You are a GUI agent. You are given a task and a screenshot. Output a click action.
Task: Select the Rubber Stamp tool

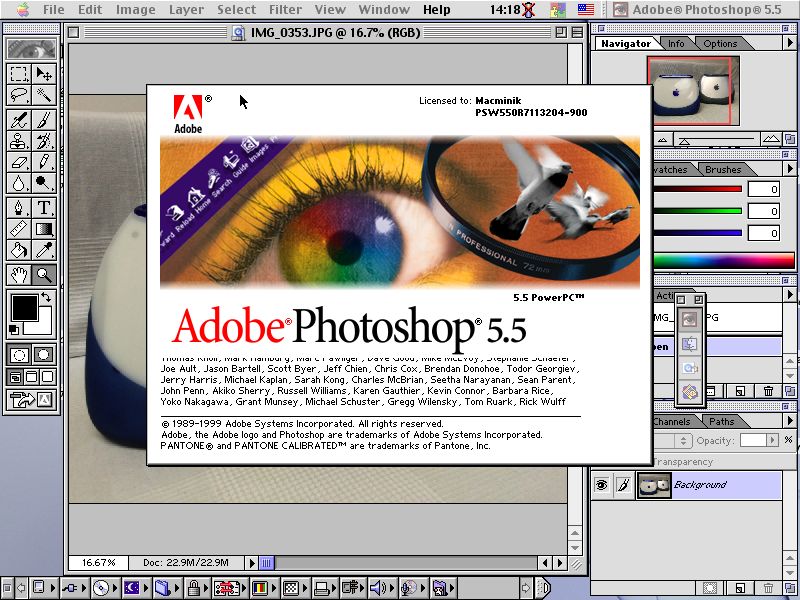pos(19,141)
